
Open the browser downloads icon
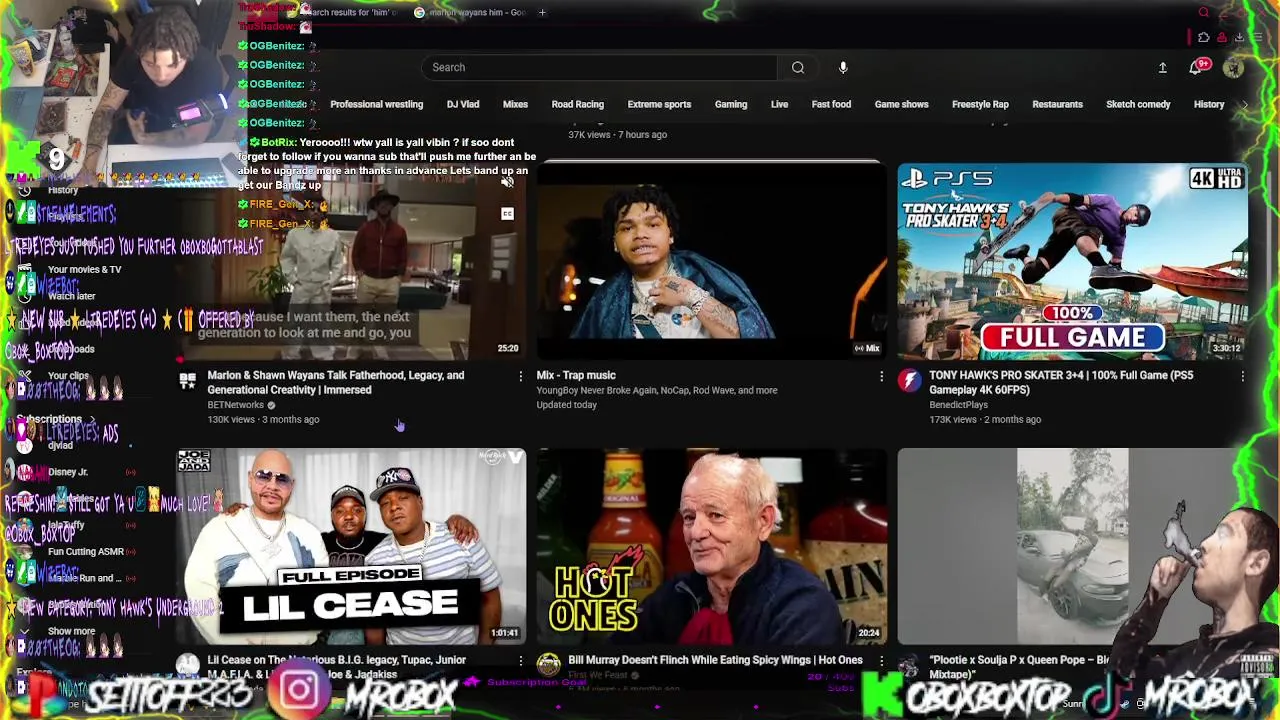point(1239,38)
